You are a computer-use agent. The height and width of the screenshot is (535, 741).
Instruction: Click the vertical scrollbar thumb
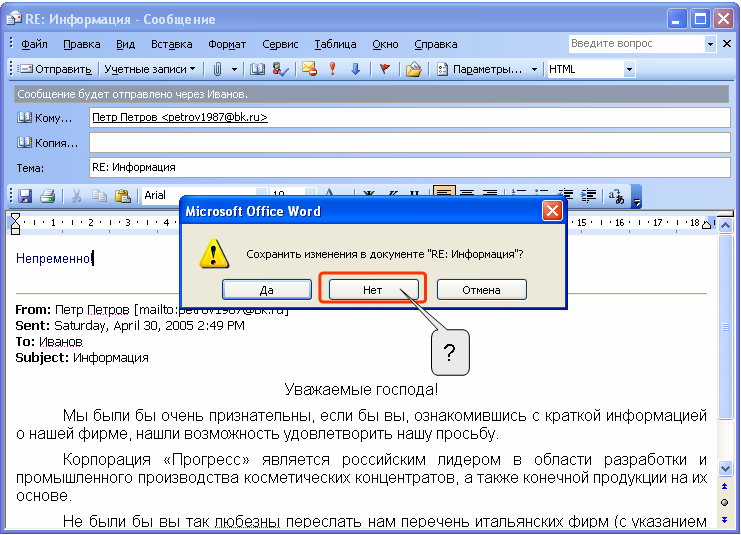click(725, 327)
